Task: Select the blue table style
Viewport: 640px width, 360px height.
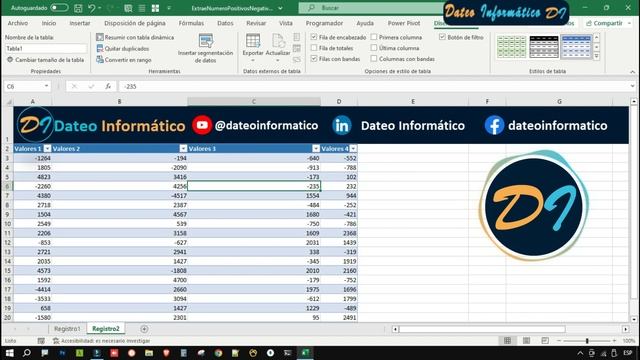Action: (576, 47)
